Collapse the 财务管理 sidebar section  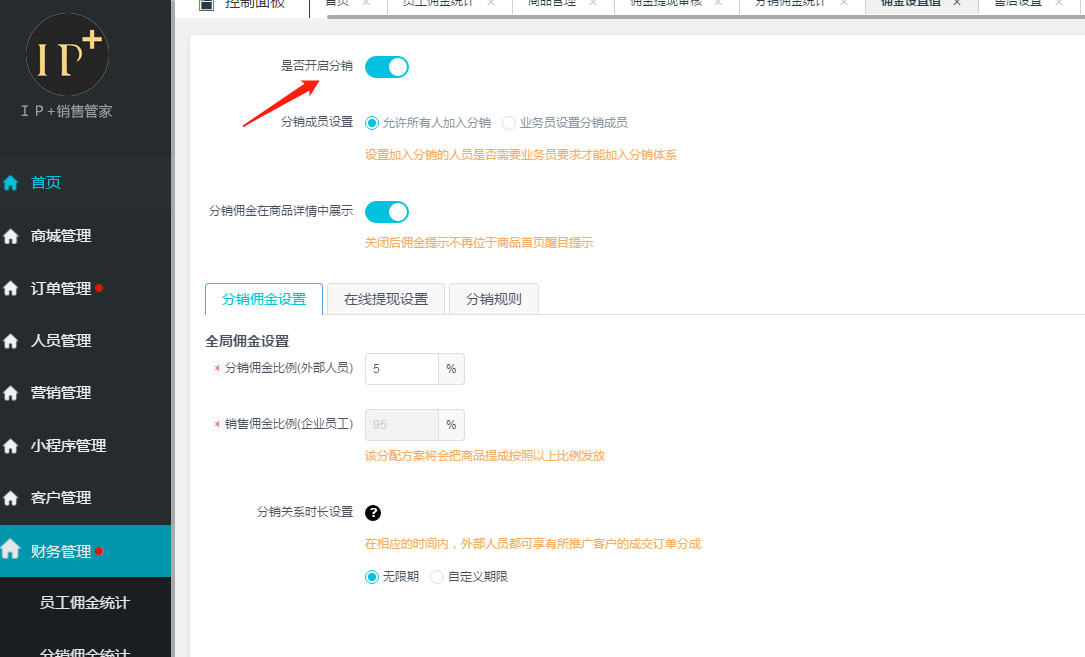[x=61, y=551]
